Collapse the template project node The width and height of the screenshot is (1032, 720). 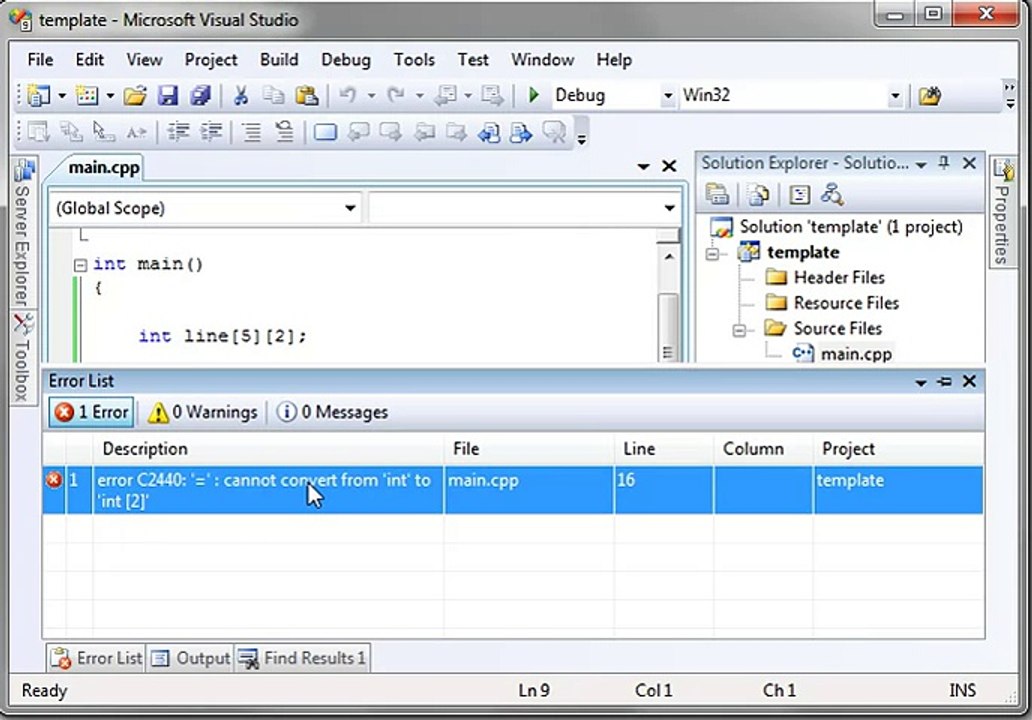[x=713, y=253]
